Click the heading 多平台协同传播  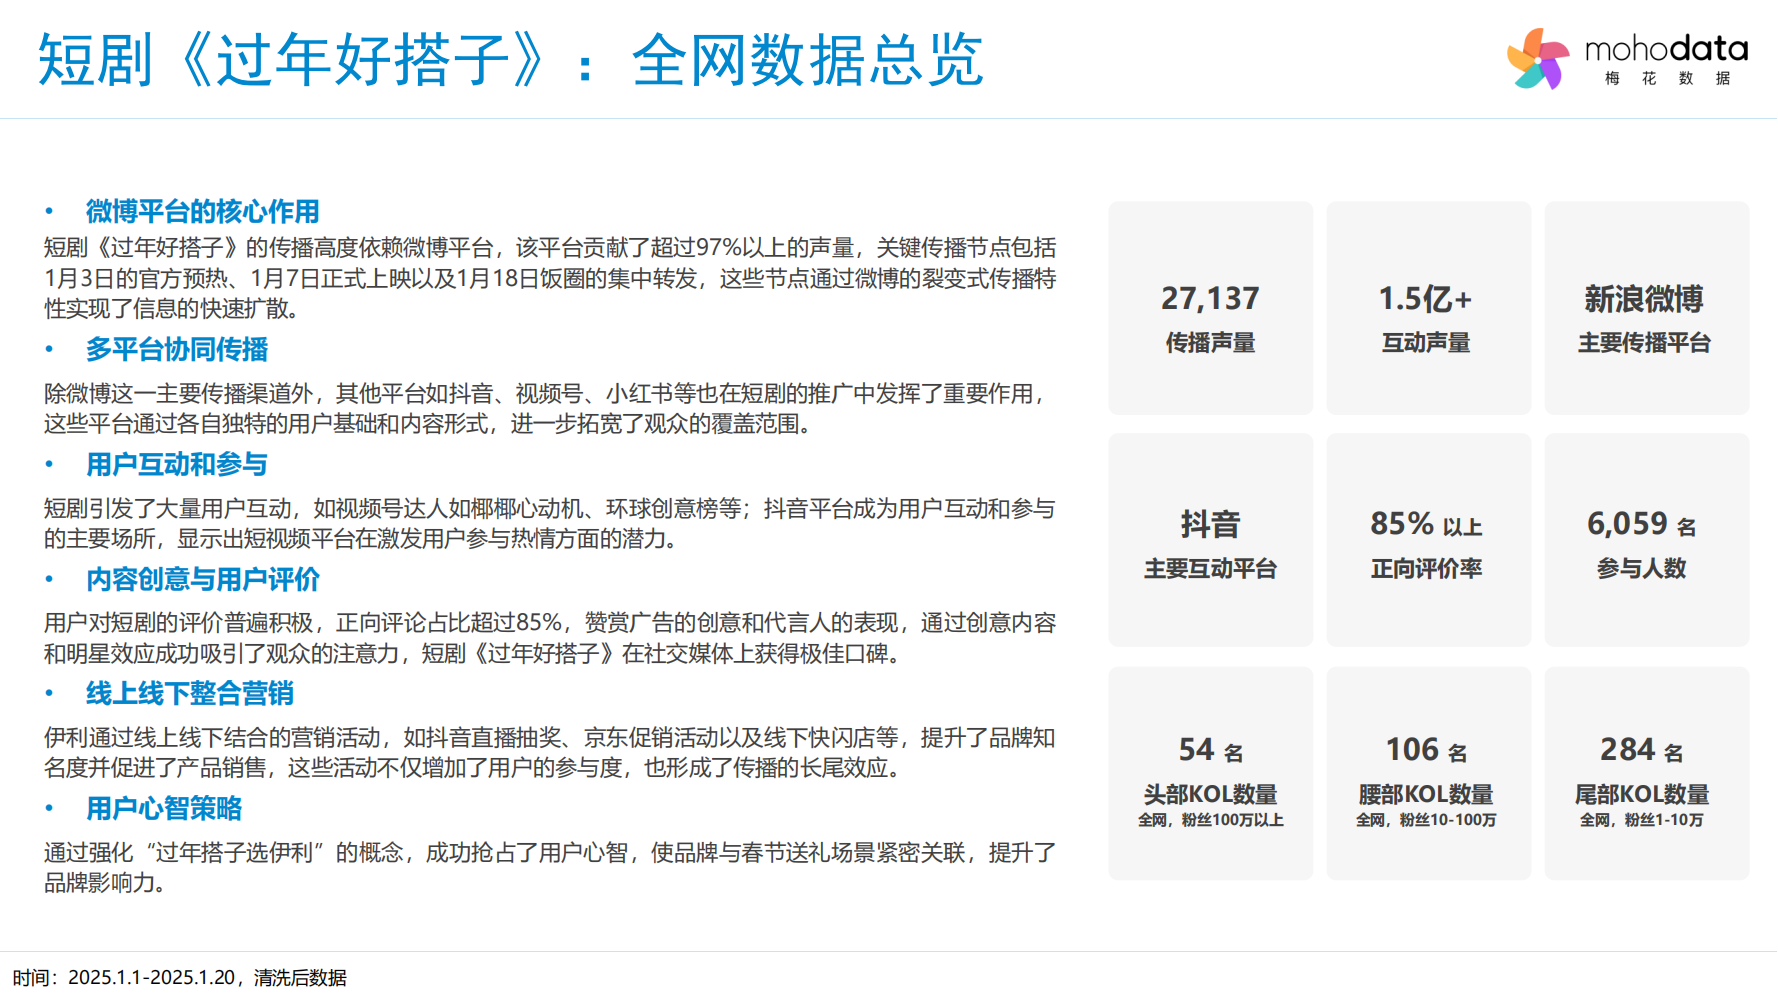pos(177,349)
